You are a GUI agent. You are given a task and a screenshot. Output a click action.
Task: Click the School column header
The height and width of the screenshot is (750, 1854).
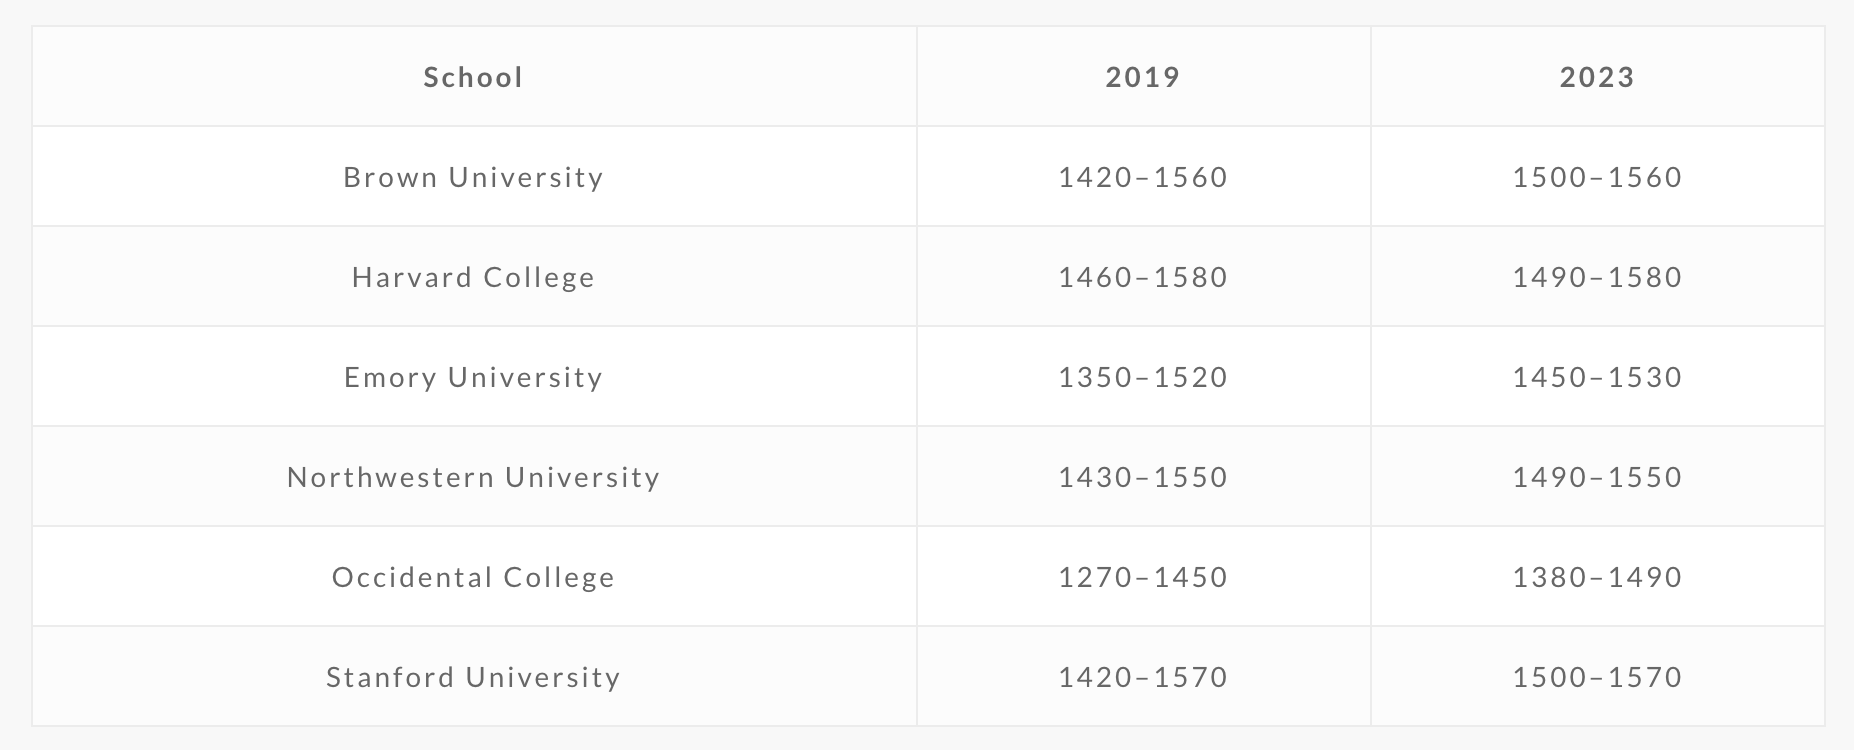(473, 77)
